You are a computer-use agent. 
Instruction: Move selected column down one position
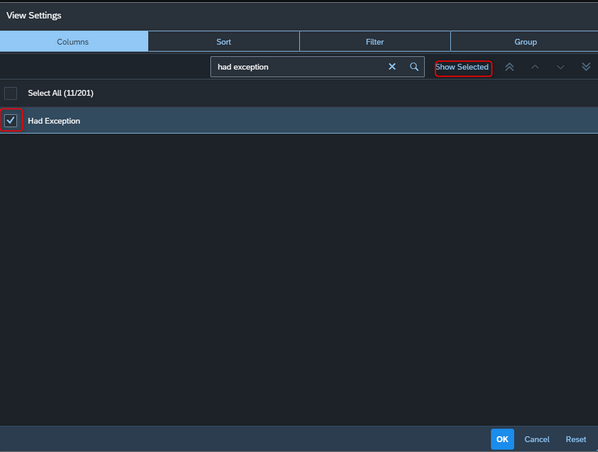click(560, 67)
